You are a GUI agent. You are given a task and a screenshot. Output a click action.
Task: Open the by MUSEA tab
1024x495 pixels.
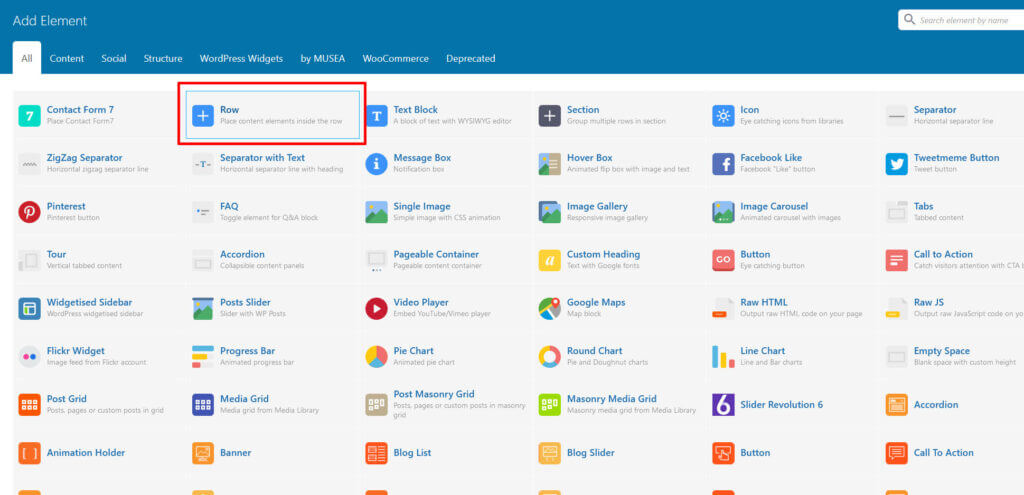(323, 58)
